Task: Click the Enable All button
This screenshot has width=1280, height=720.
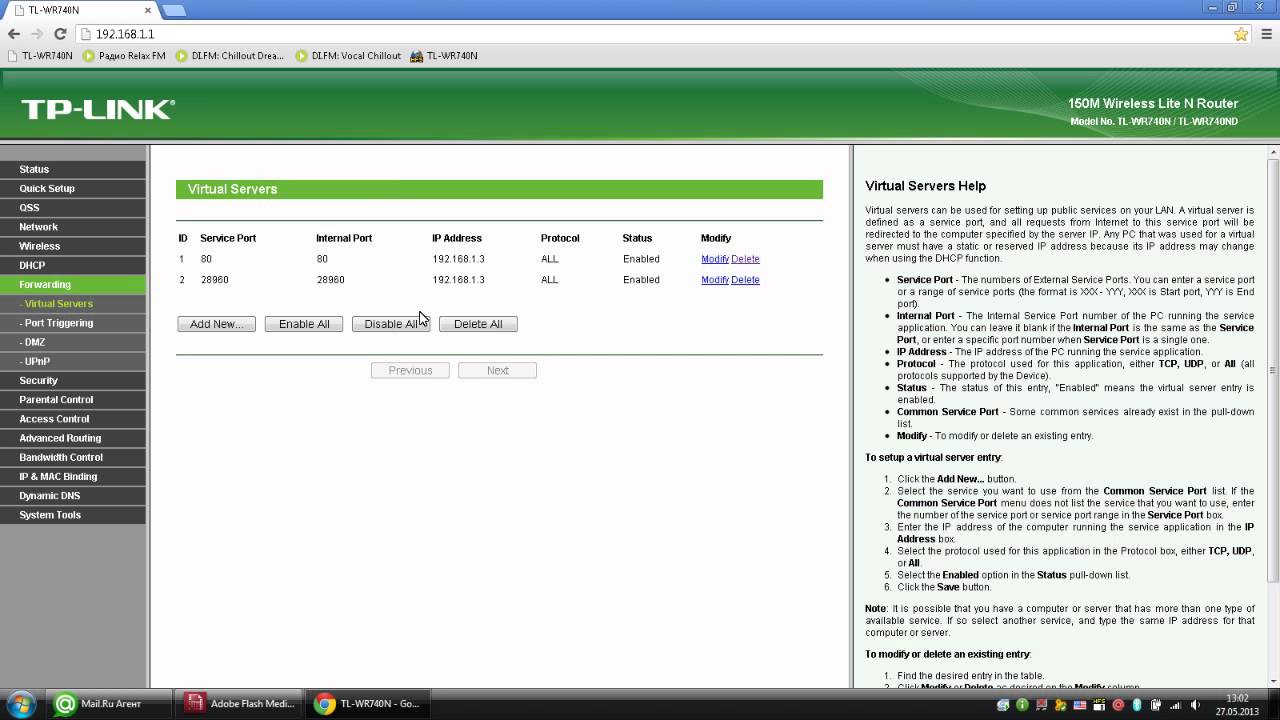Action: pos(304,324)
